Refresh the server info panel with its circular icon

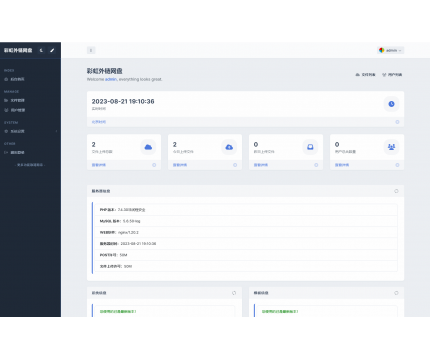pyautogui.click(x=396, y=191)
